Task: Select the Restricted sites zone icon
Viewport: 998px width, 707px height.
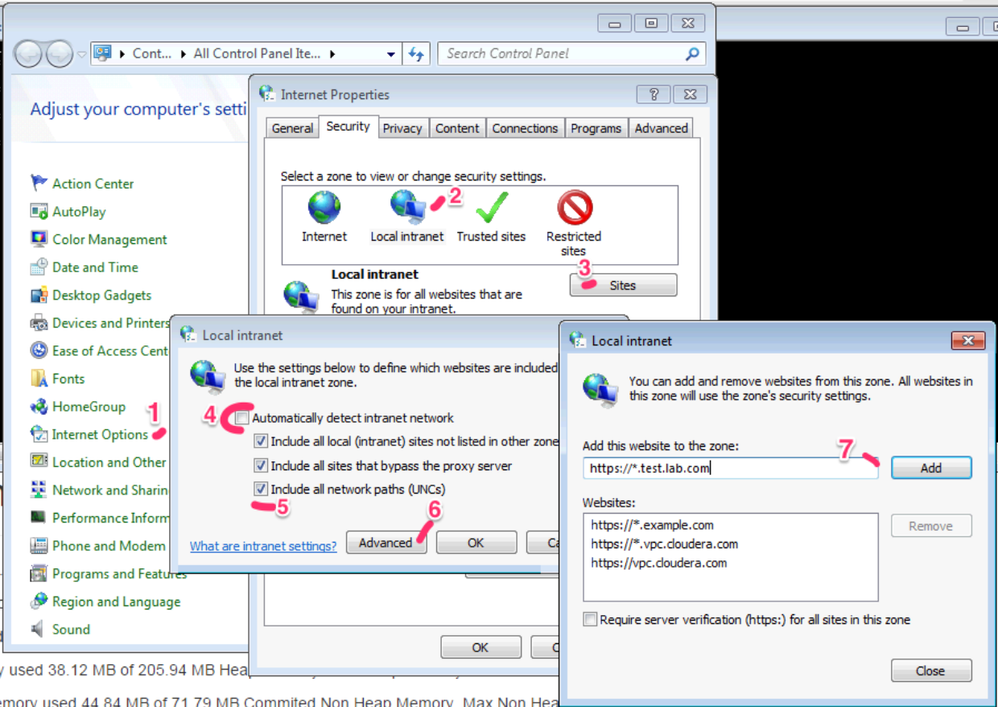Action: click(574, 207)
